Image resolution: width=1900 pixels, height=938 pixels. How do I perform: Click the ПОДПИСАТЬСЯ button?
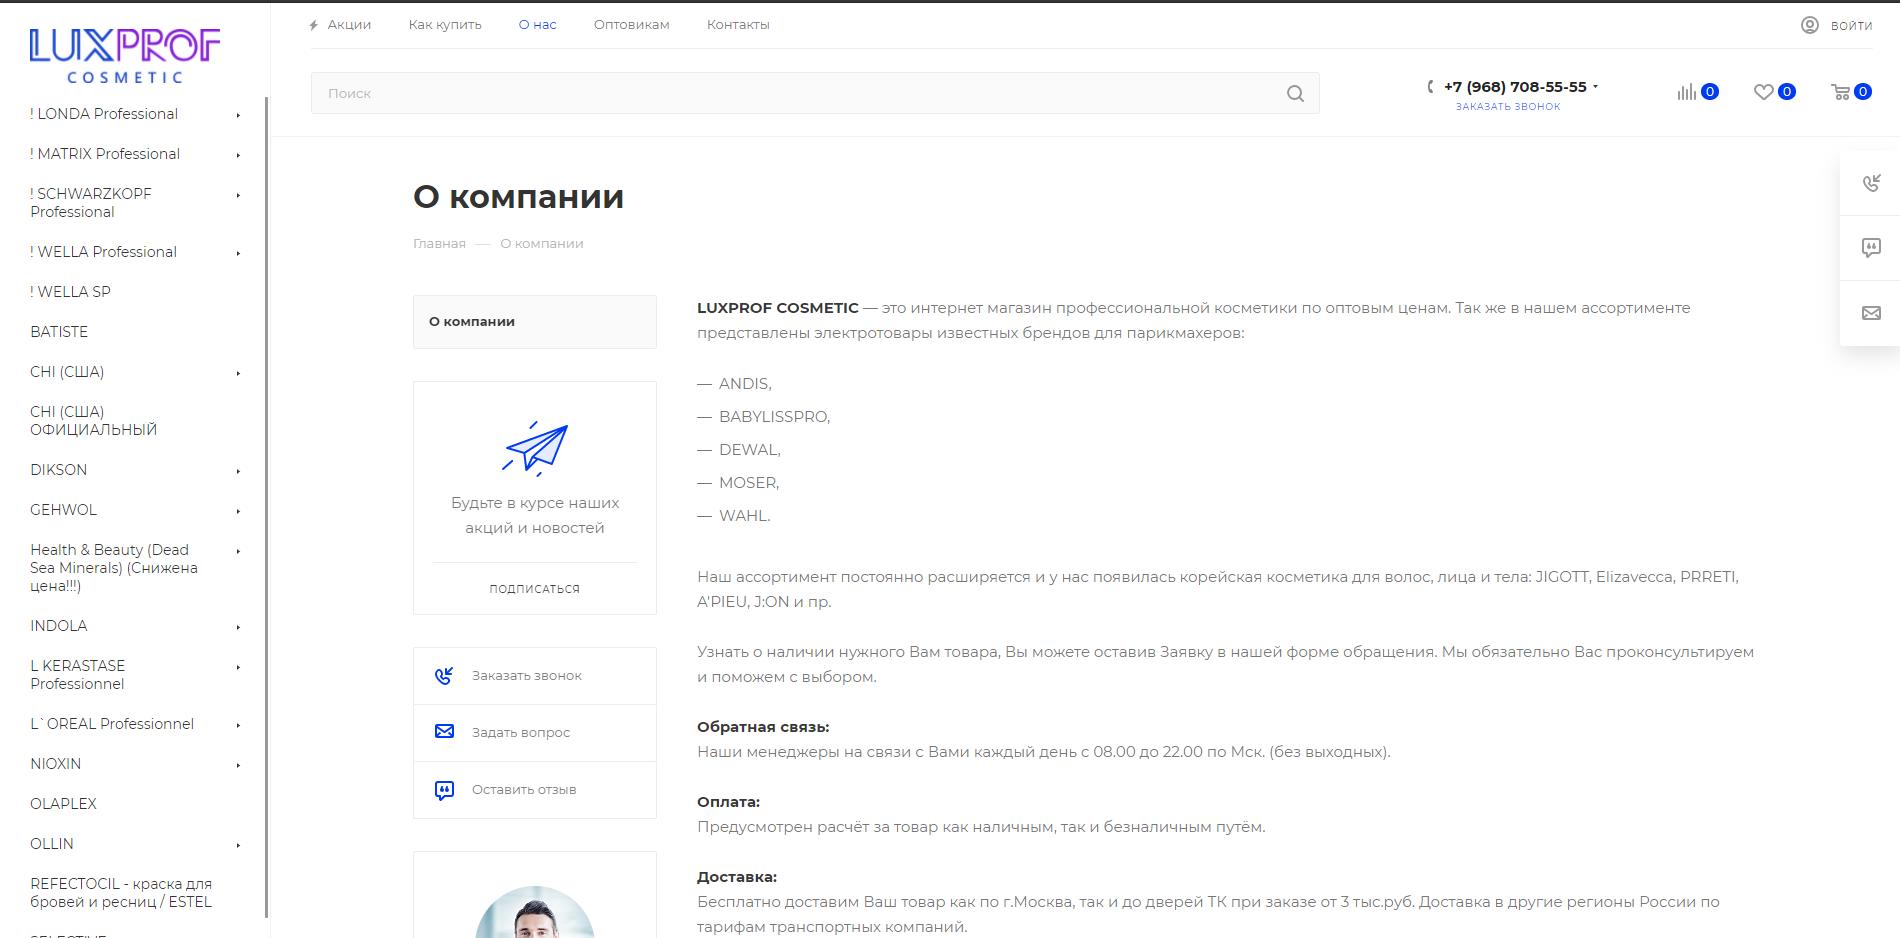pos(534,589)
